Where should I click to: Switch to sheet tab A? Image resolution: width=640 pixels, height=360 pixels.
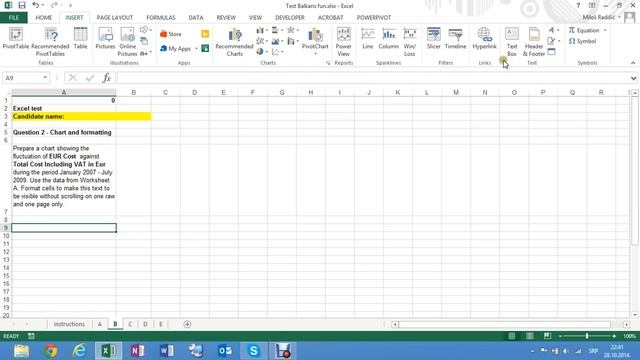(x=100, y=324)
